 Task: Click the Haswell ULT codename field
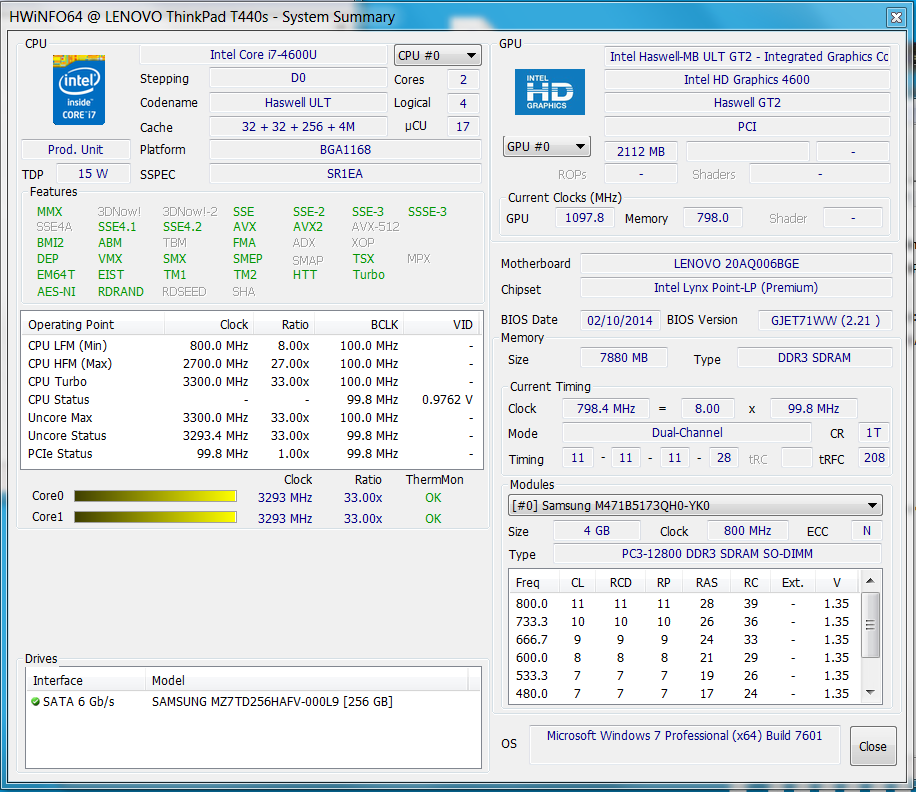[298, 103]
